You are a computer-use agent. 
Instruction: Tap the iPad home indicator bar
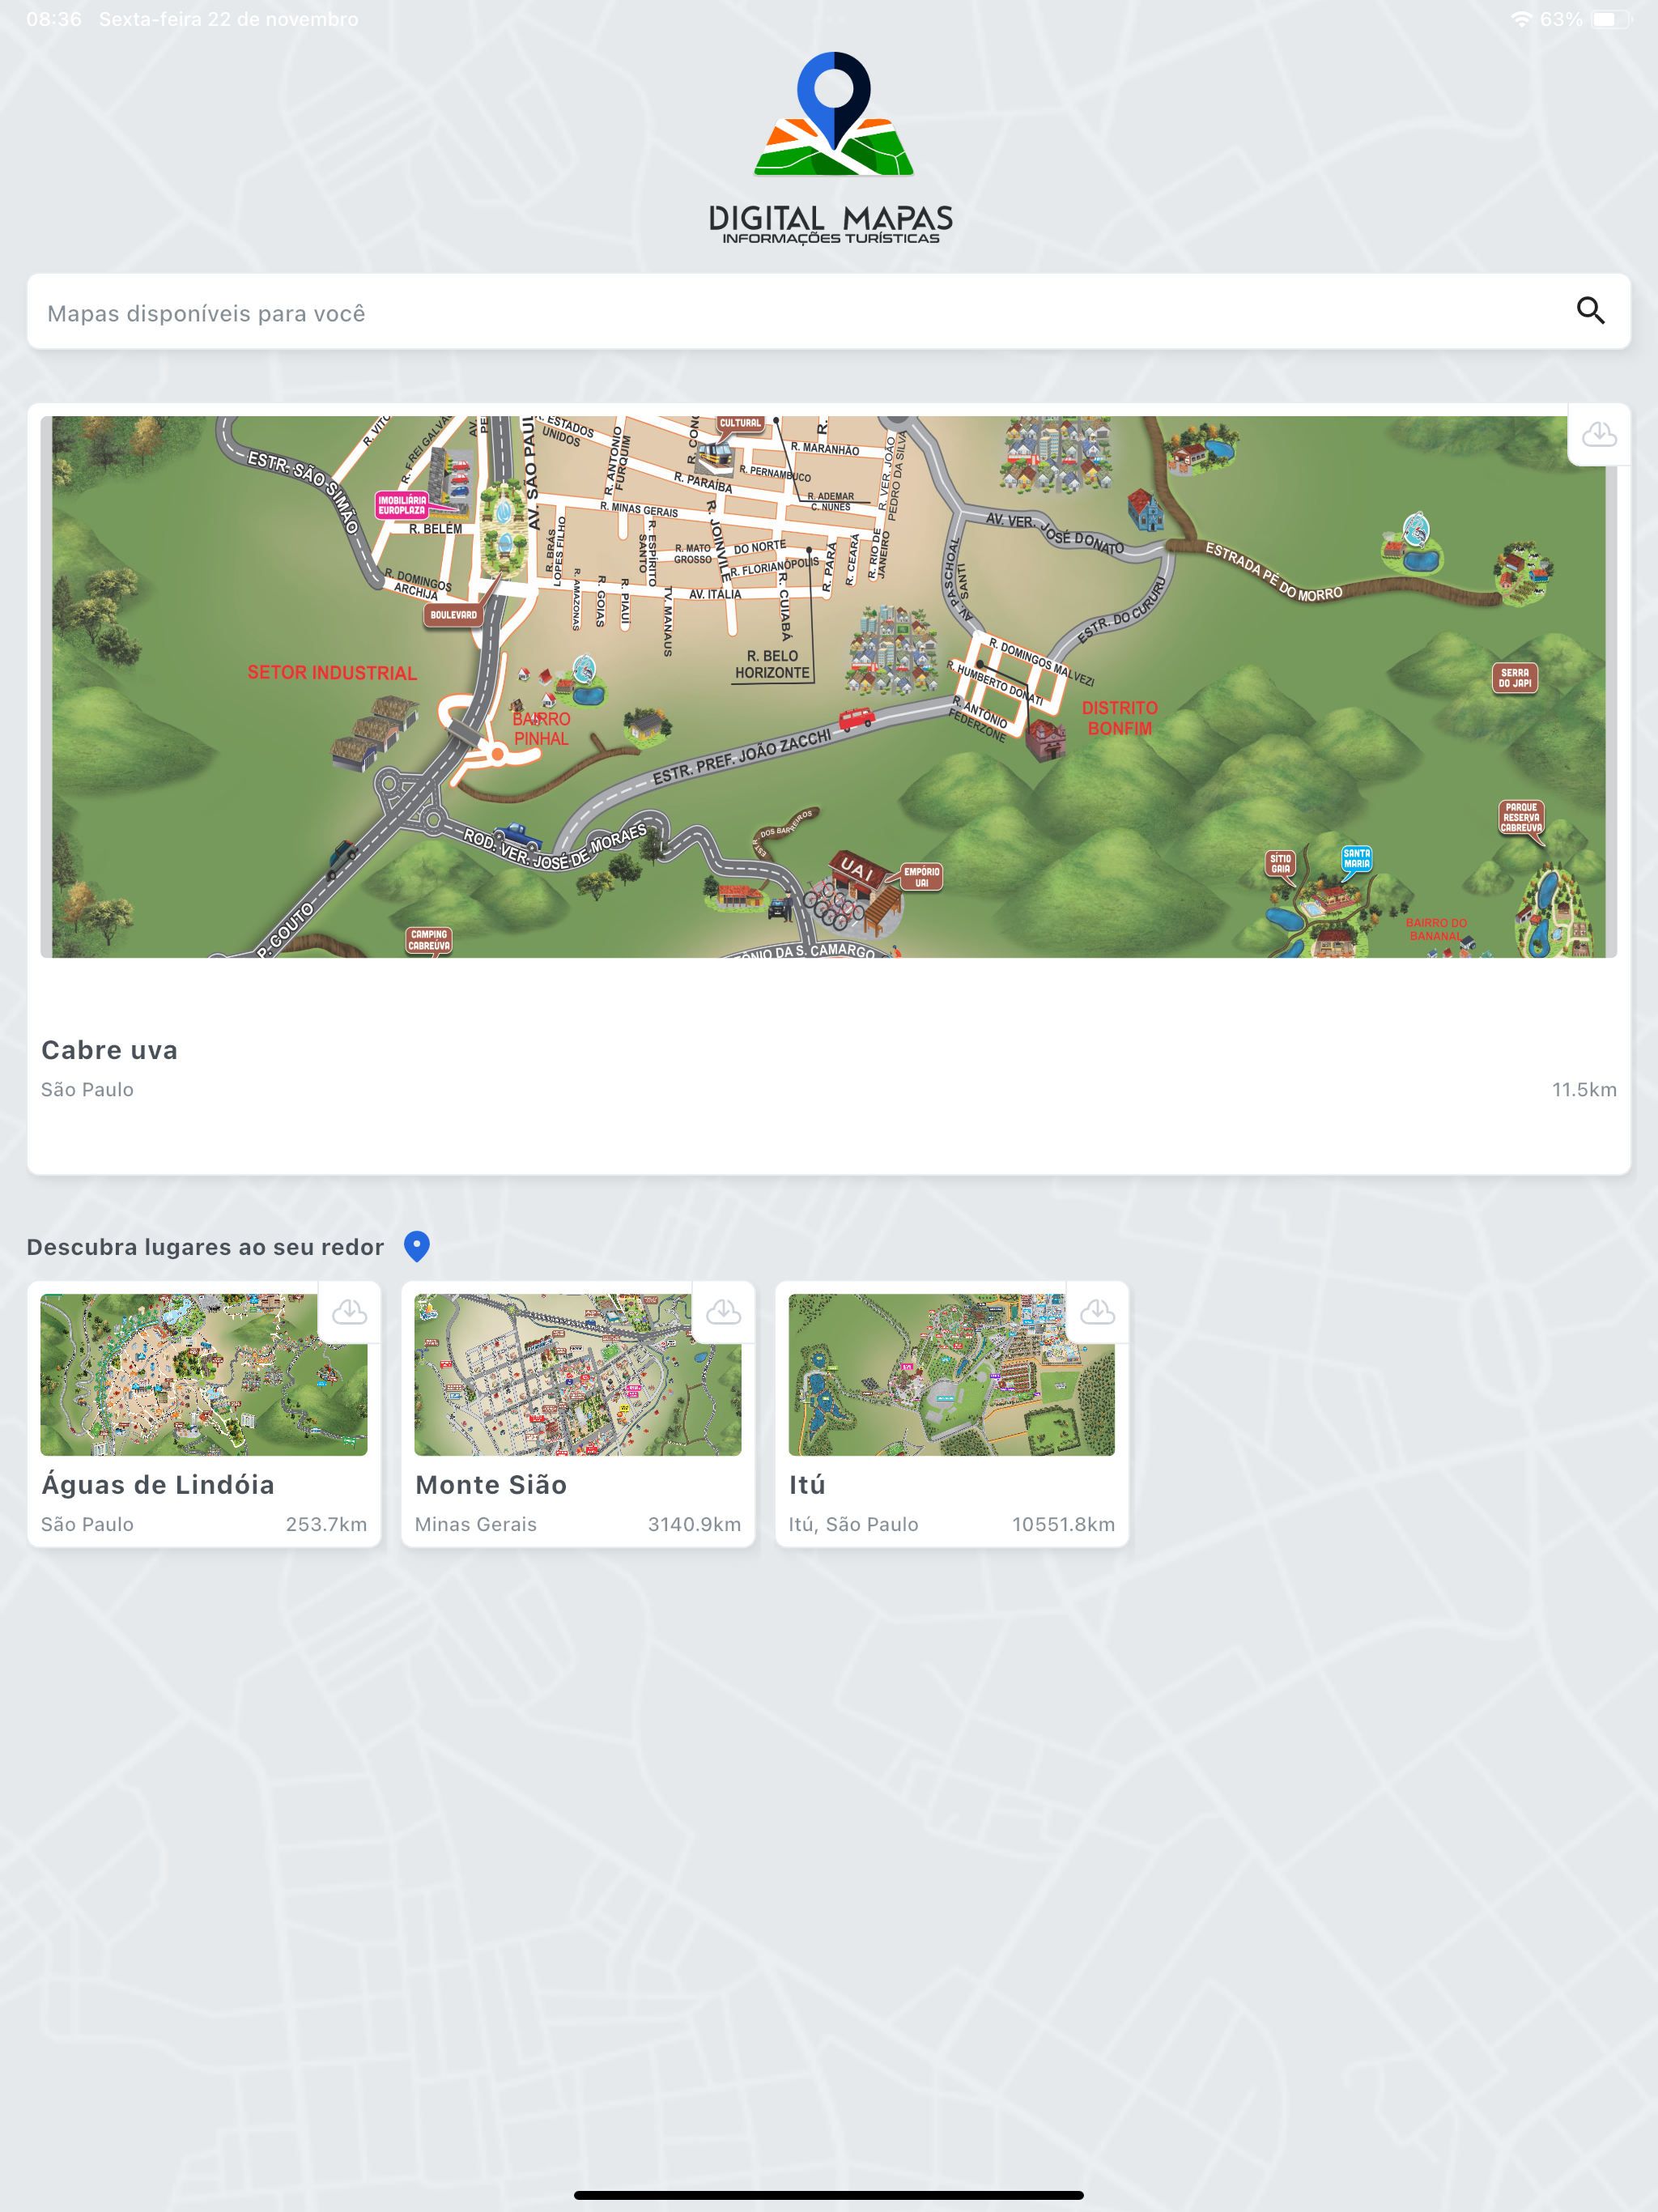829,2195
